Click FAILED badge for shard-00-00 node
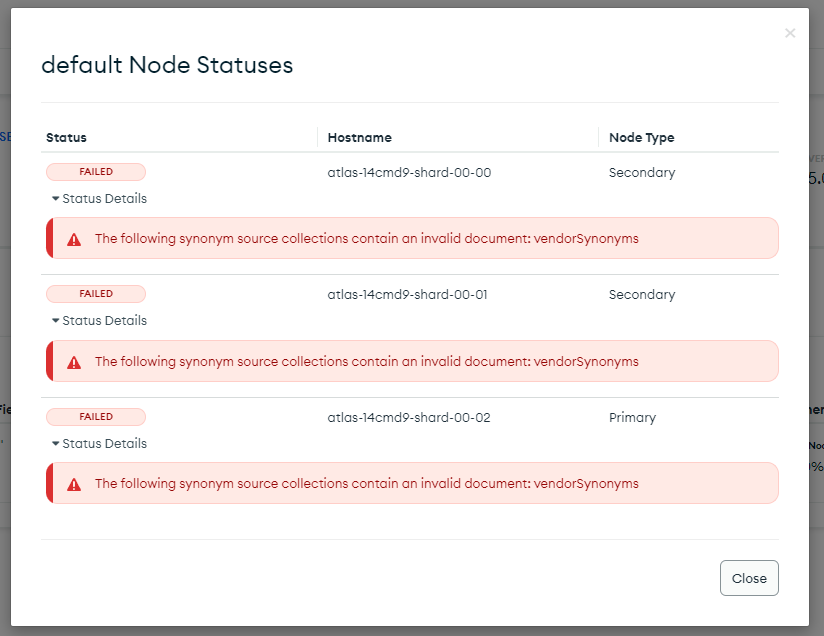Viewport: 824px width, 636px height. pyautogui.click(x=96, y=172)
